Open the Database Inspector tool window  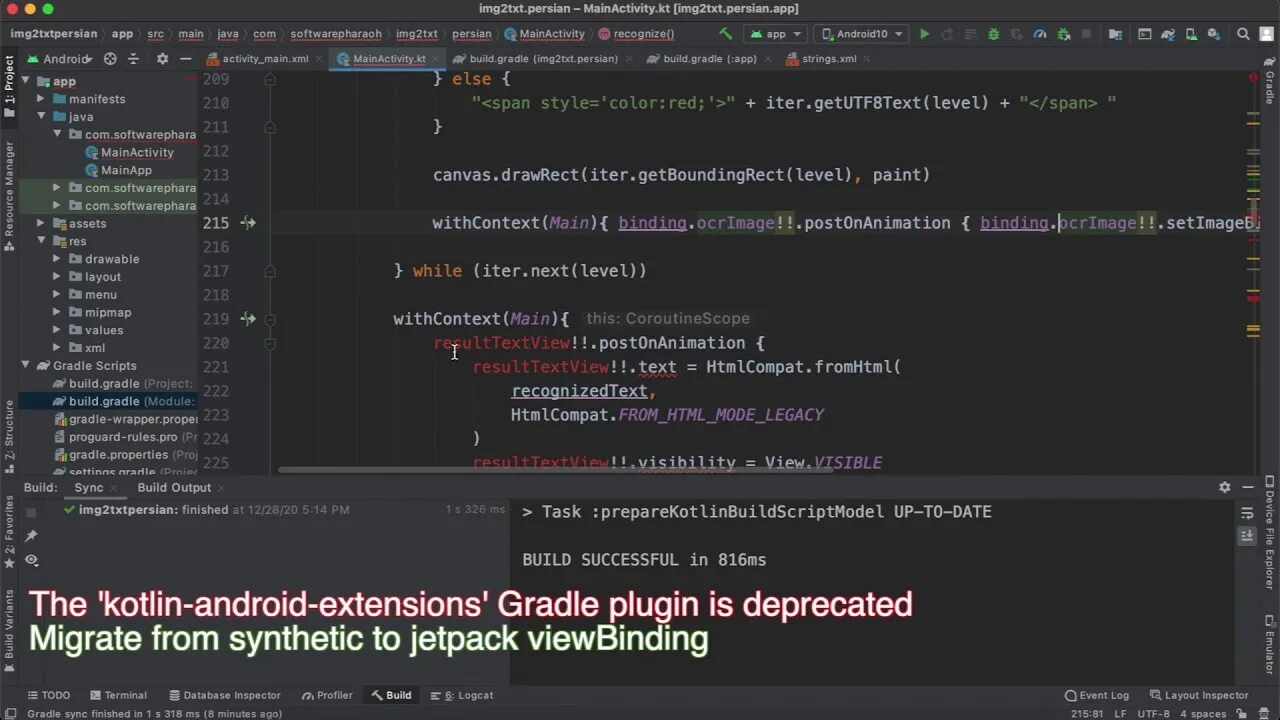(223, 695)
